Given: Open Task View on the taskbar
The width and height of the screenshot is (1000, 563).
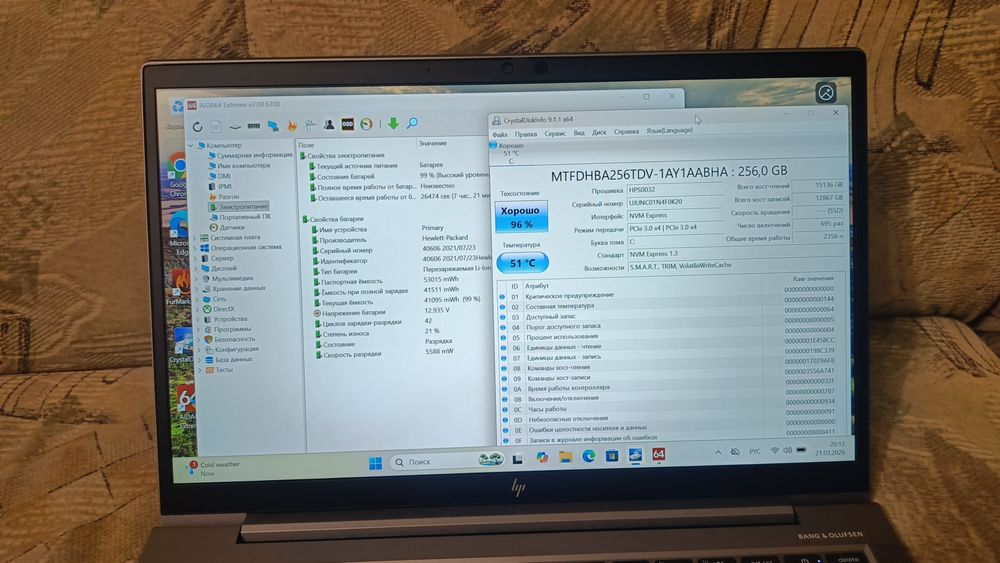Looking at the screenshot, I should click(518, 459).
